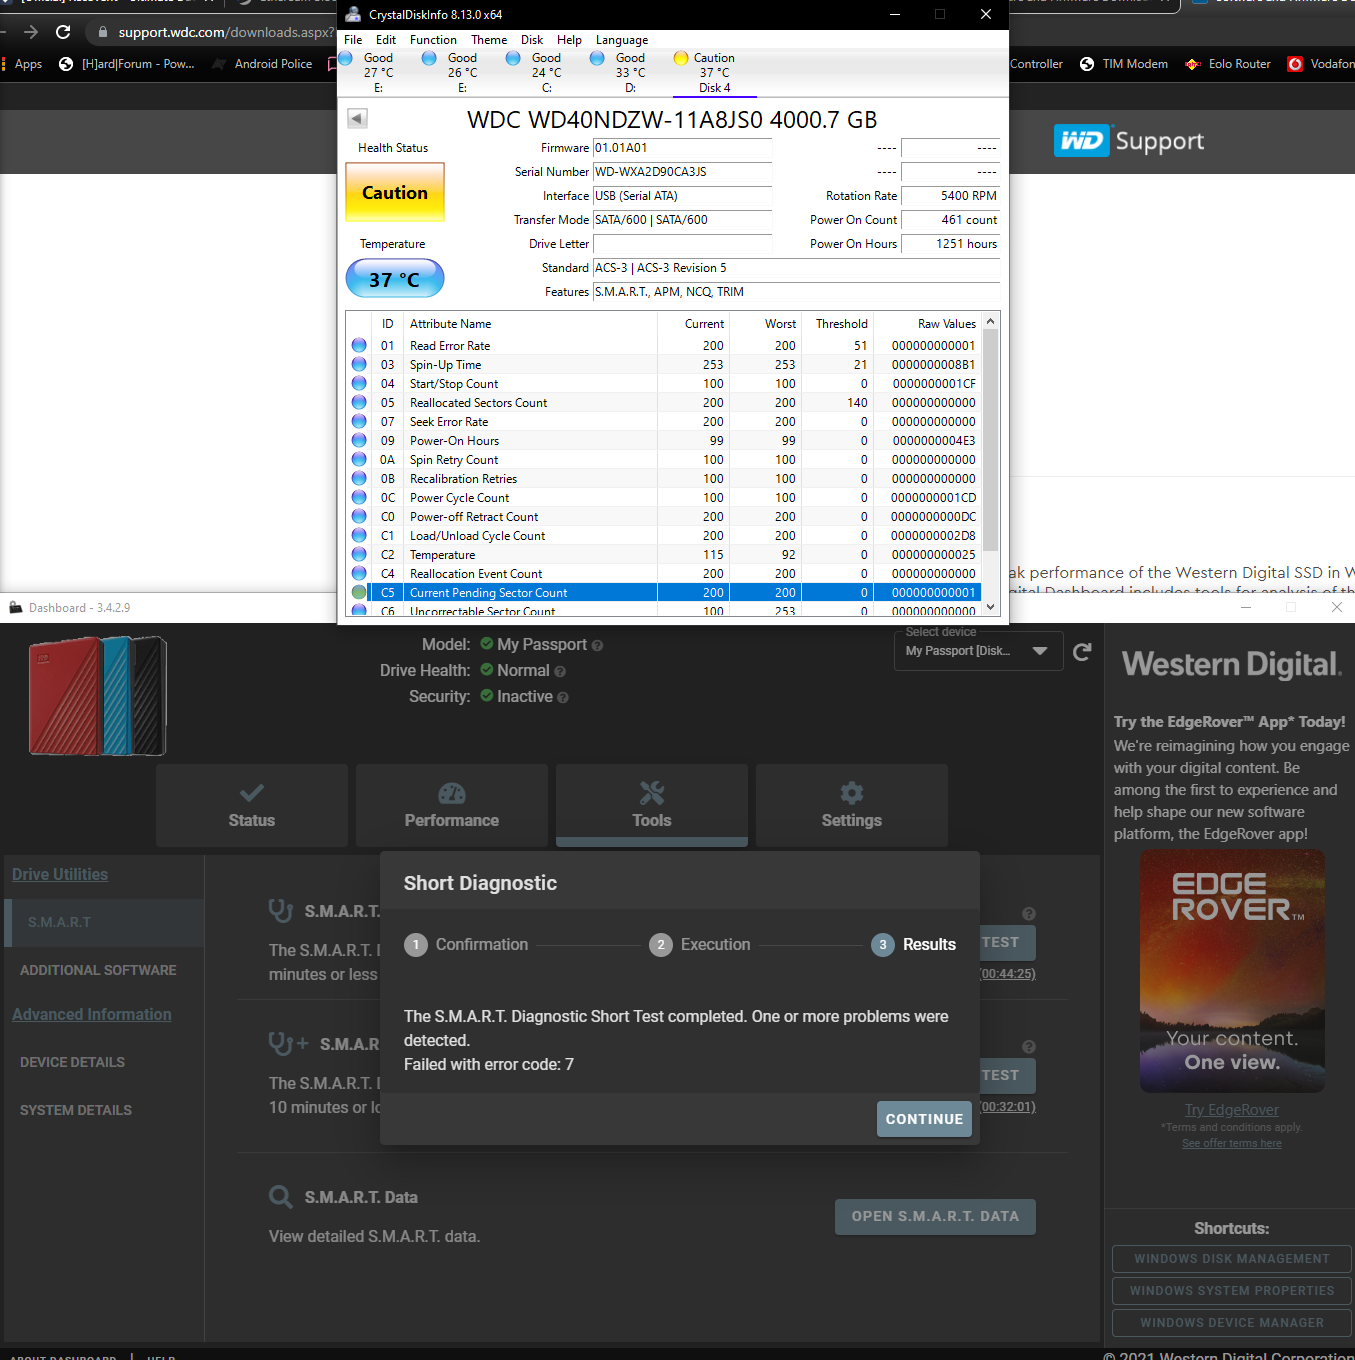Click the 37 °C temperature button
Image resolution: width=1355 pixels, height=1360 pixels.
[x=395, y=279]
